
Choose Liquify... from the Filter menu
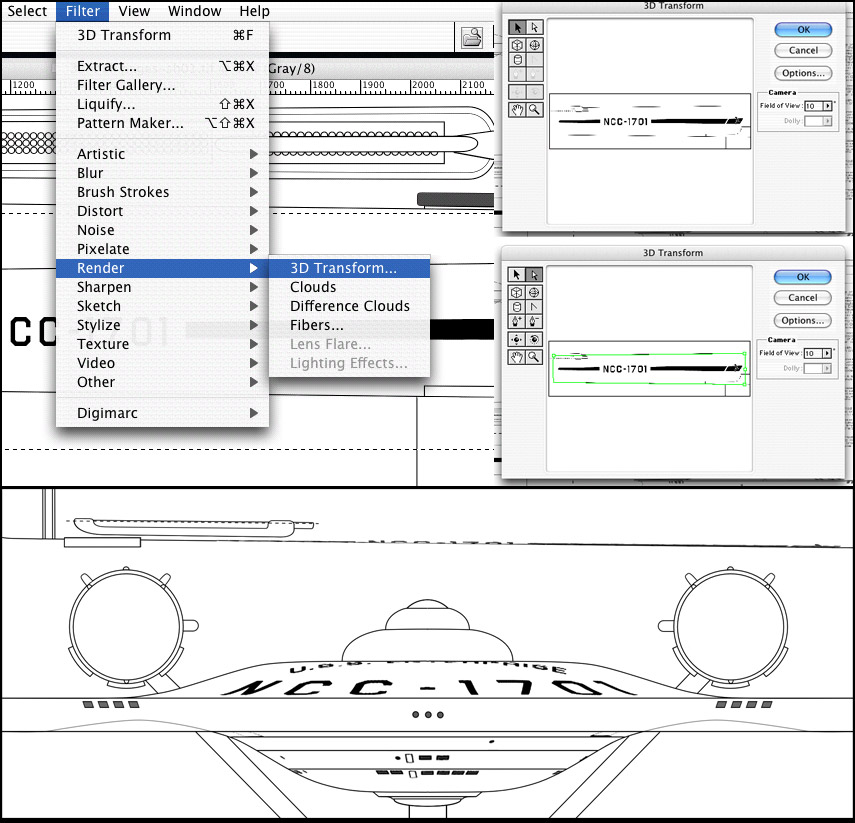click(x=162, y=104)
